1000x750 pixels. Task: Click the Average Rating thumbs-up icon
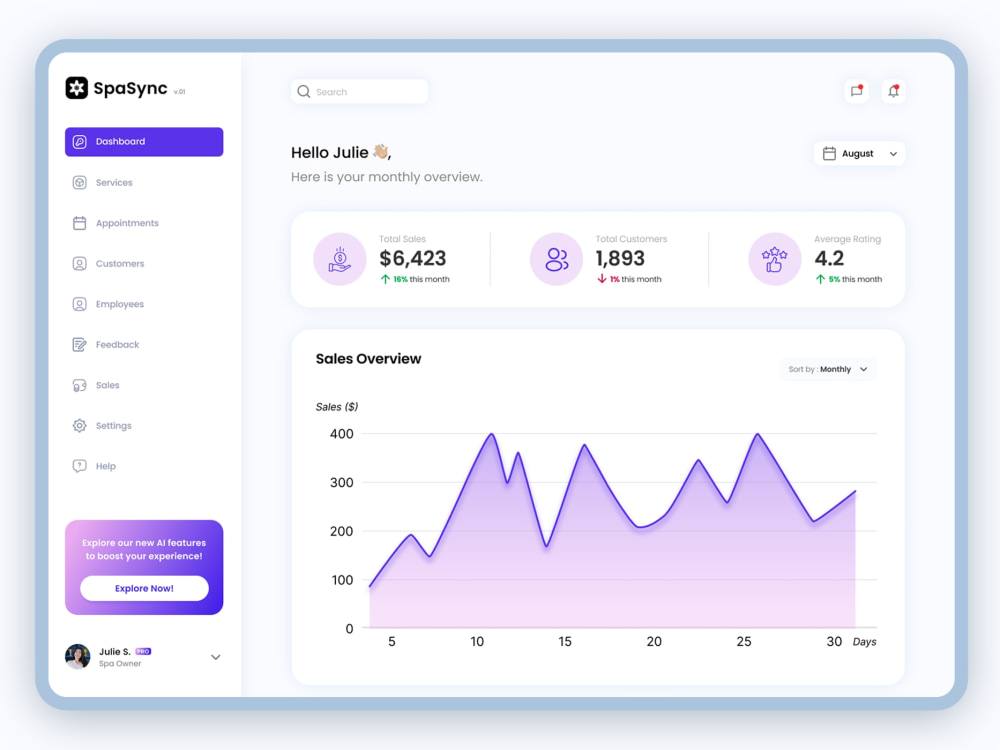click(774, 259)
